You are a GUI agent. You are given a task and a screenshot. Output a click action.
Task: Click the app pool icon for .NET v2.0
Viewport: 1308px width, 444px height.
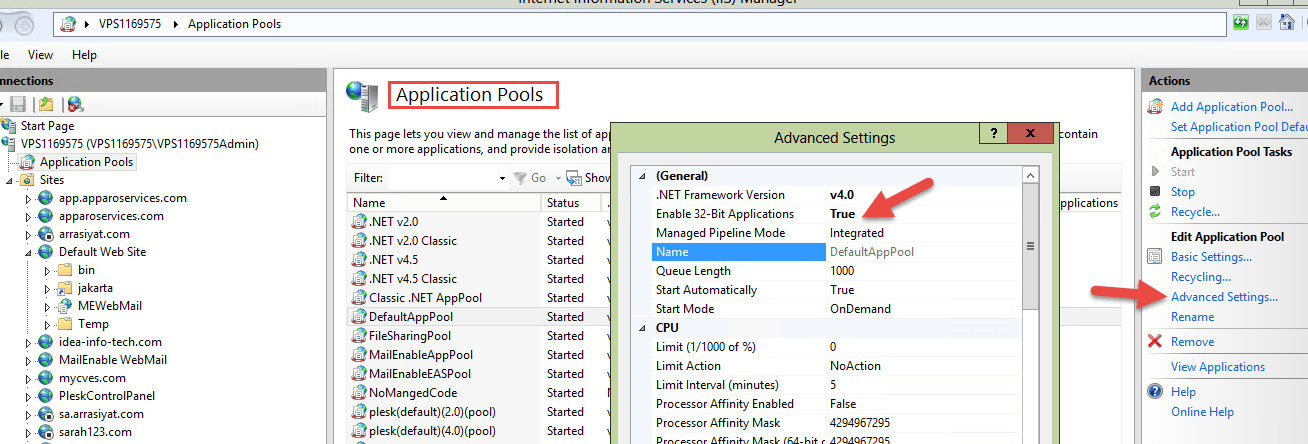coord(359,221)
